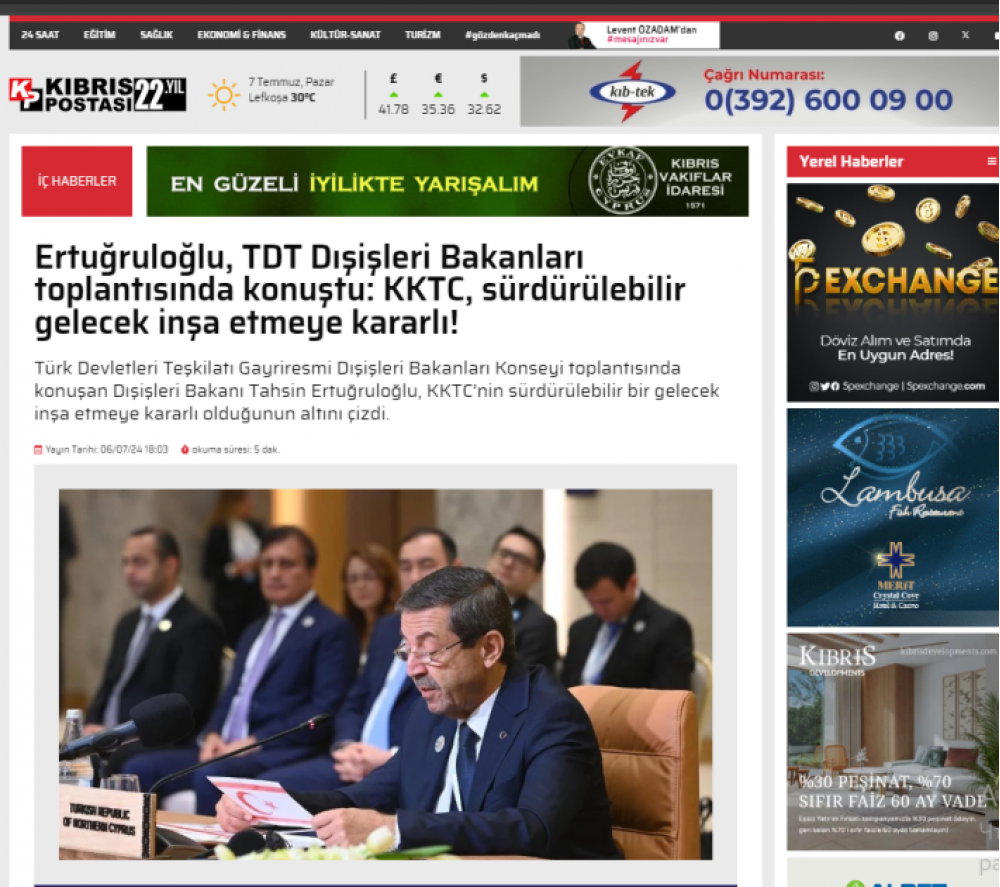Click the kıb-tek logo in banner
This screenshot has height=887, width=1000.
tap(632, 92)
